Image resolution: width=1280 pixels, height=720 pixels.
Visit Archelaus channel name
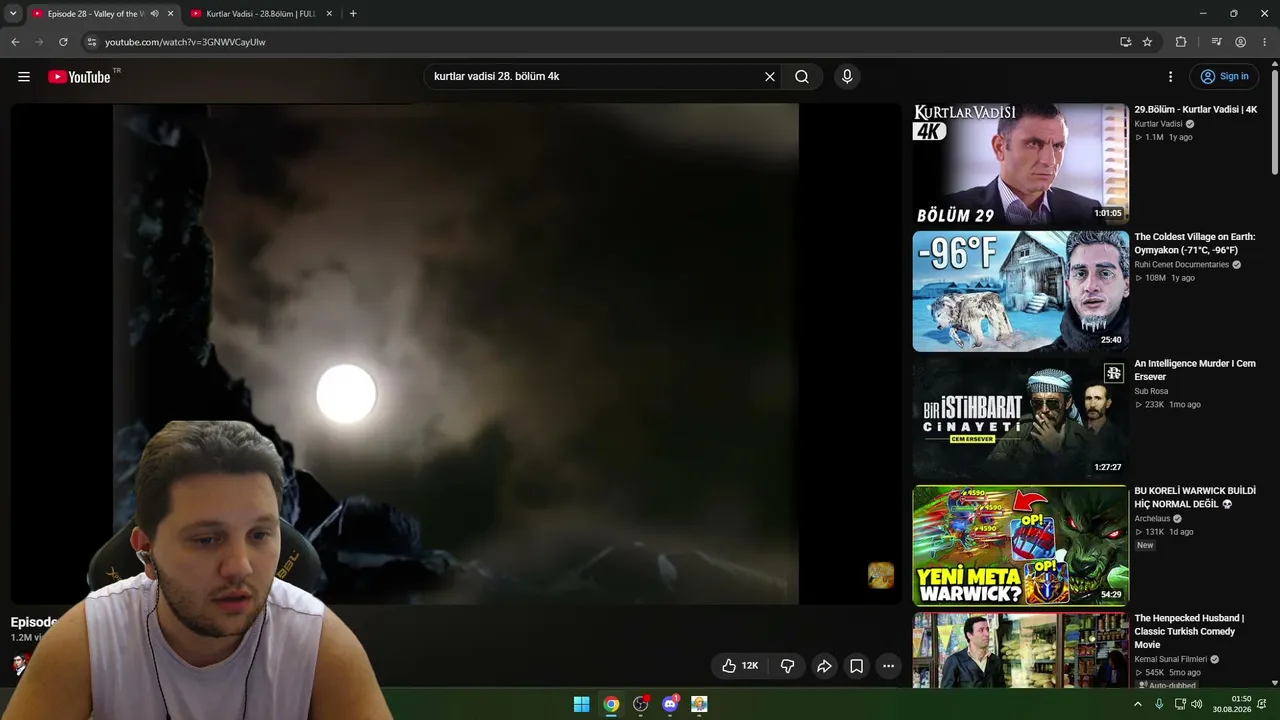pyautogui.click(x=1152, y=519)
